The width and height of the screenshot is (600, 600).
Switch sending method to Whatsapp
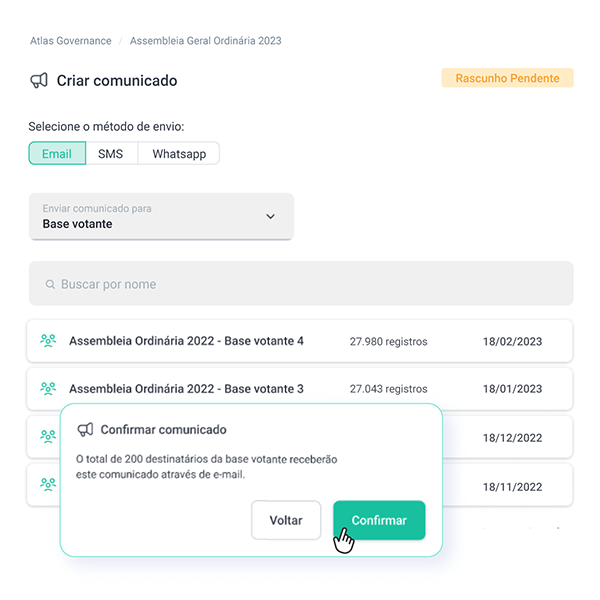[x=179, y=154]
